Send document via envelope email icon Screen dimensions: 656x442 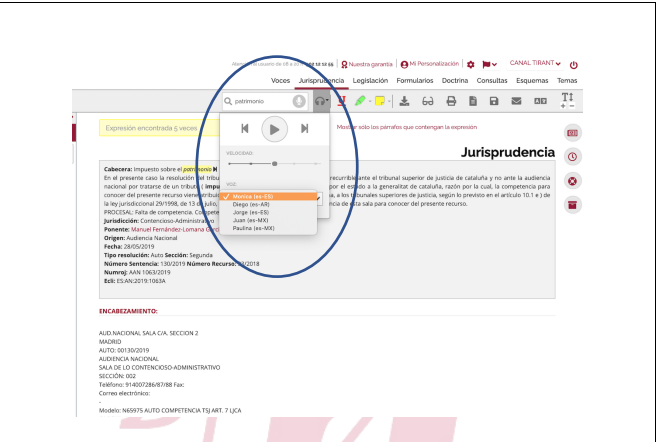[516, 101]
